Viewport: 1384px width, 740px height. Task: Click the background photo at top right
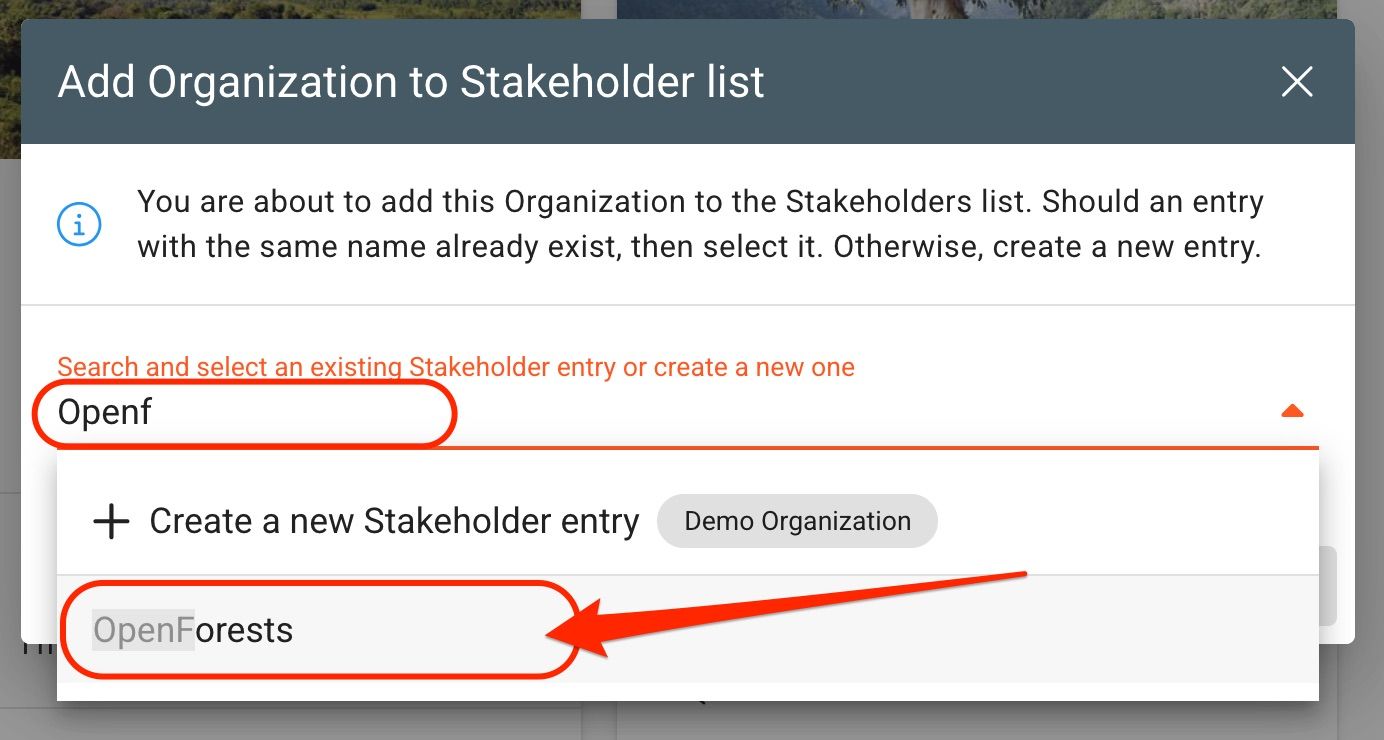point(977,9)
